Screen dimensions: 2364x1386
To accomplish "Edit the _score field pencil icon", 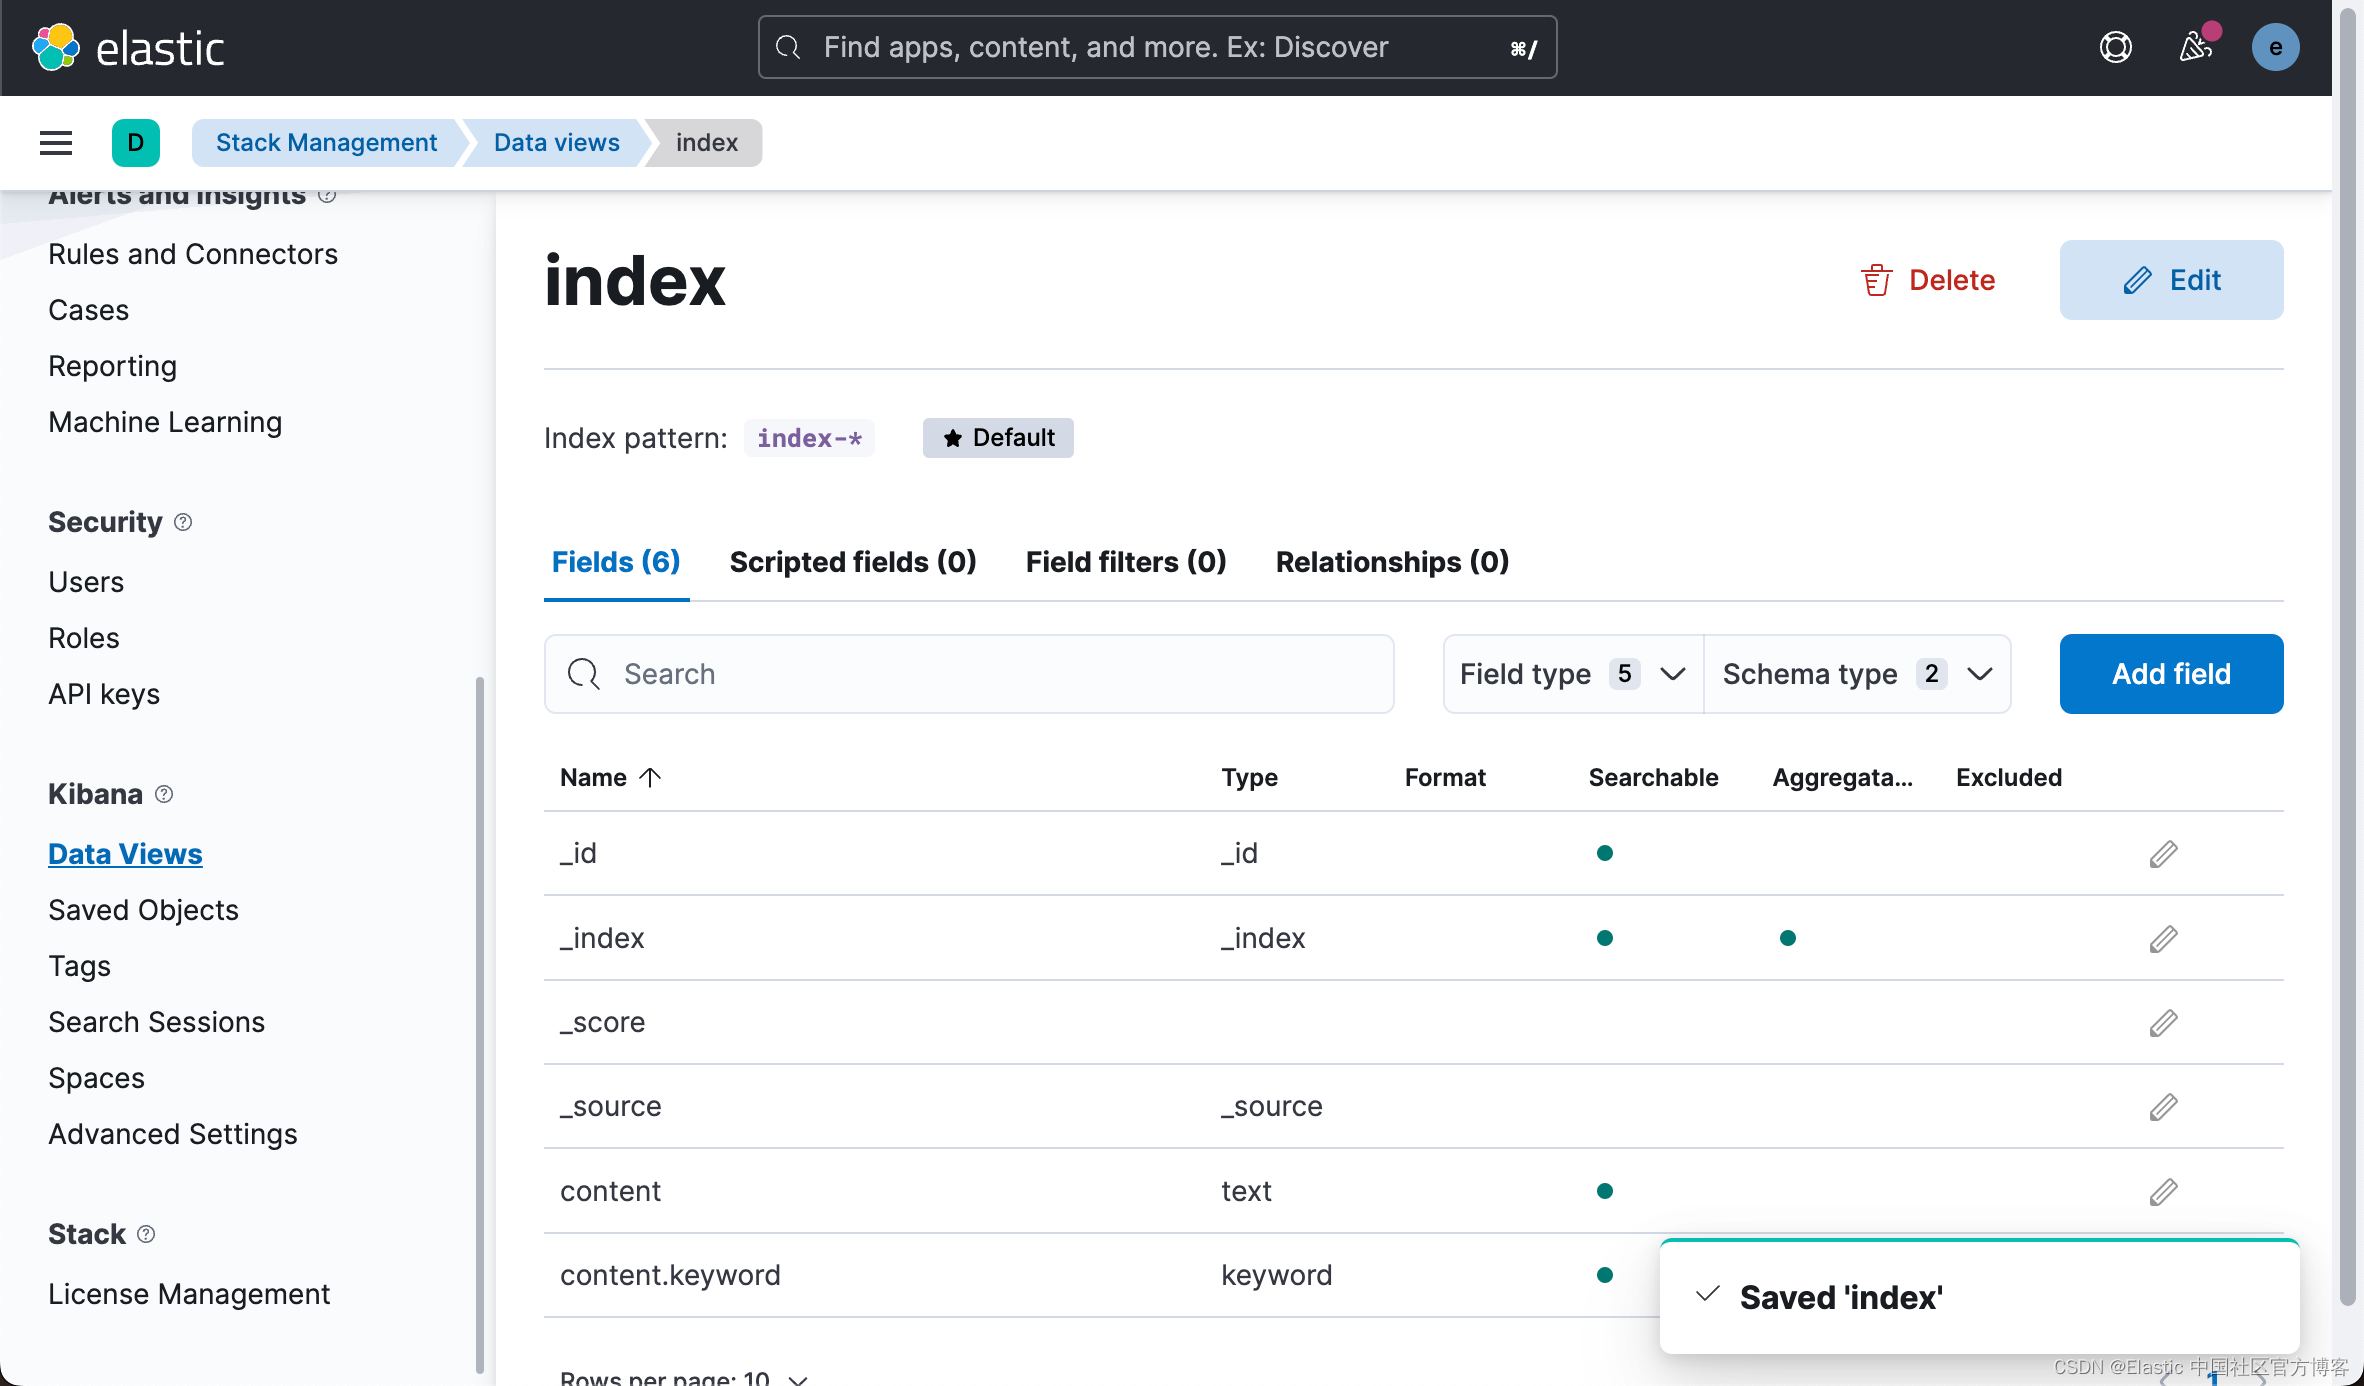I will click(2163, 1023).
